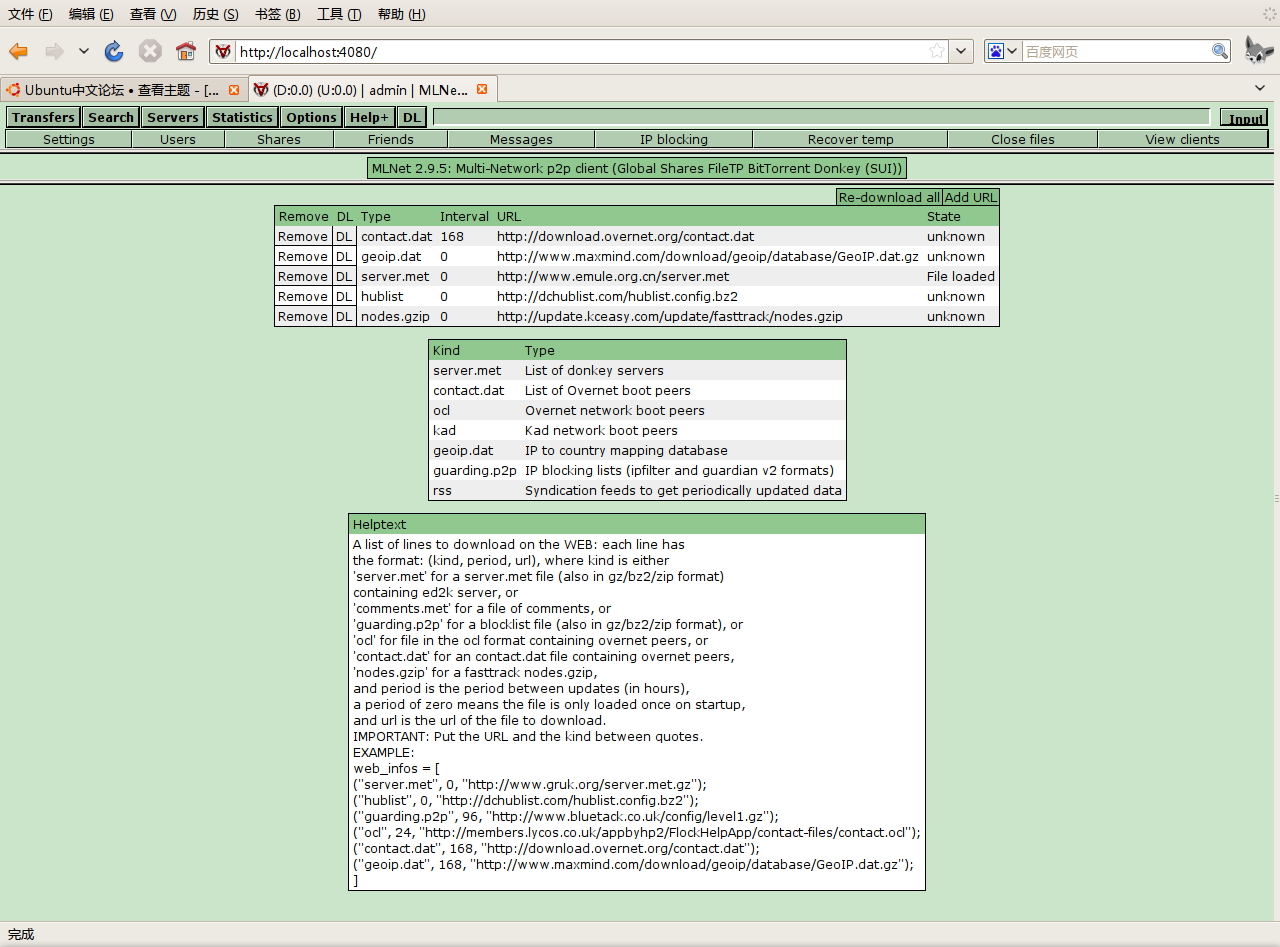Click the Re-download all button
This screenshot has height=947, width=1280.
889,197
